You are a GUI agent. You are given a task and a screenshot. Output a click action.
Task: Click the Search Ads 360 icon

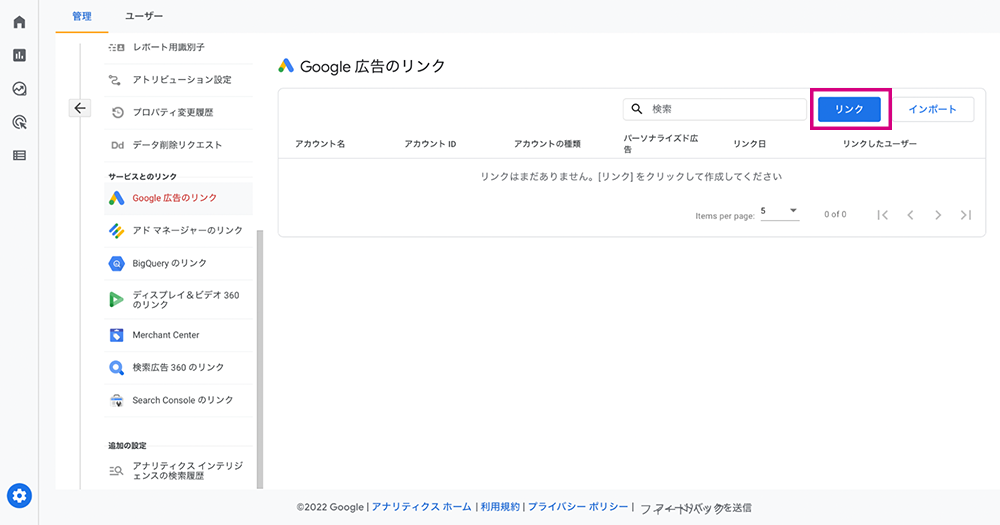[116, 367]
